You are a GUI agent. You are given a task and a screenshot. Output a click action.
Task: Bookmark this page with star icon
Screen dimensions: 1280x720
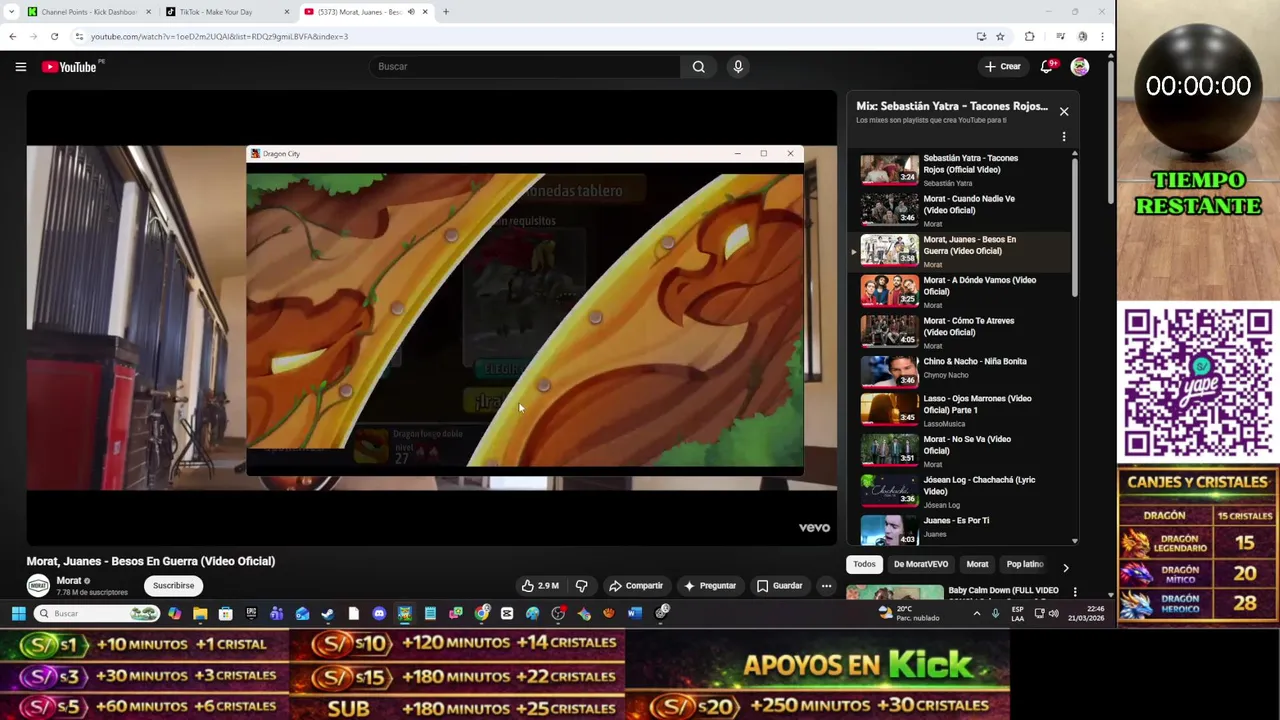click(1000, 36)
